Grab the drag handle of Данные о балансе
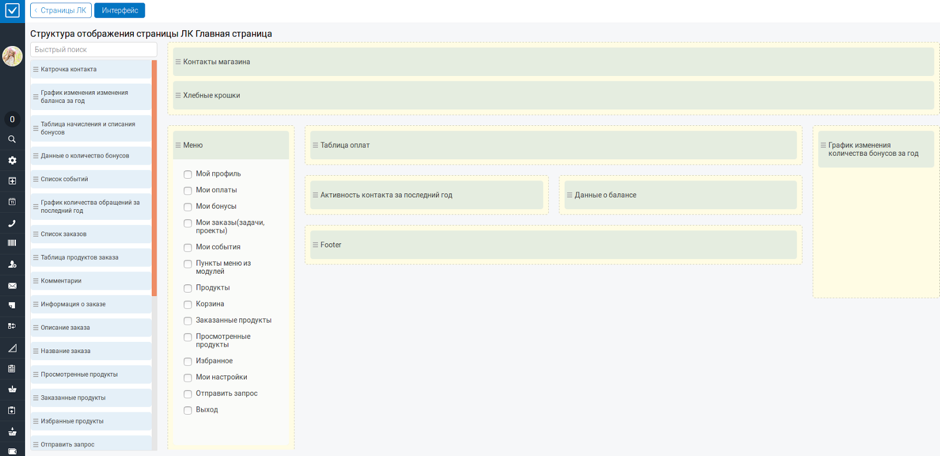The image size is (940, 456). (x=570, y=195)
